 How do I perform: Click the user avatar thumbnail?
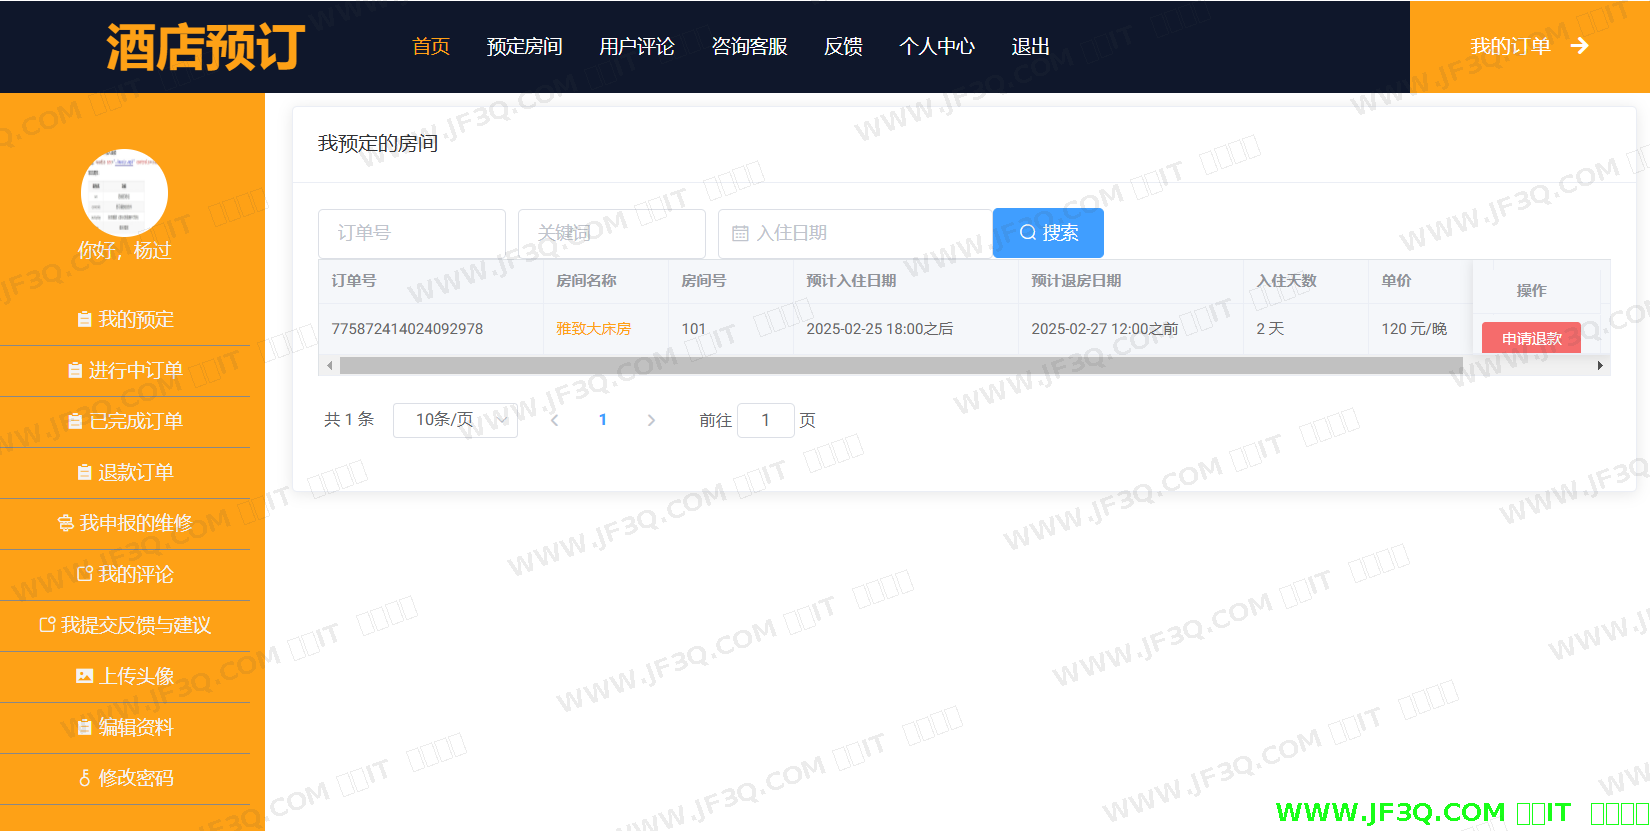124,193
